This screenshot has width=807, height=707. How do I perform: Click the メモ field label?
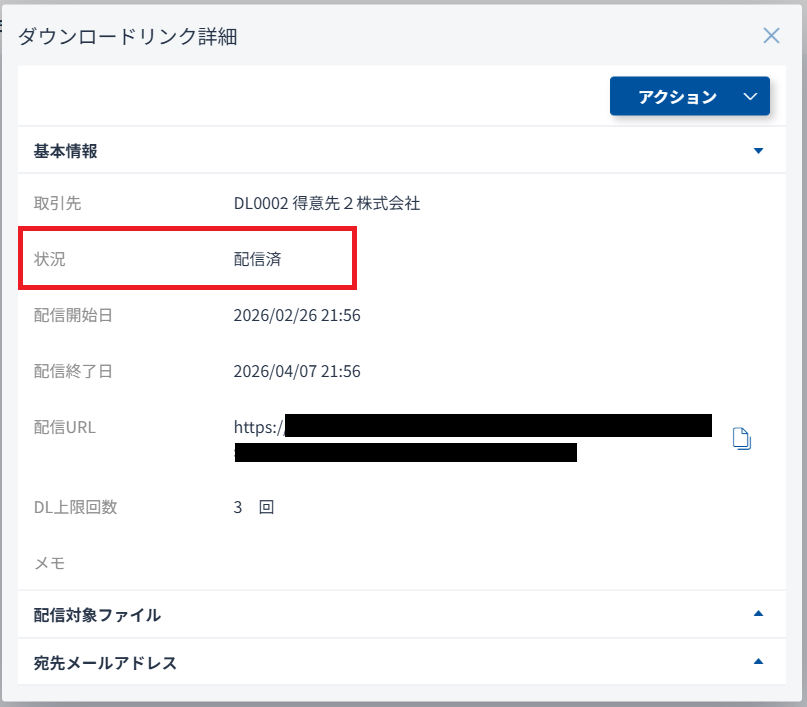[49, 563]
